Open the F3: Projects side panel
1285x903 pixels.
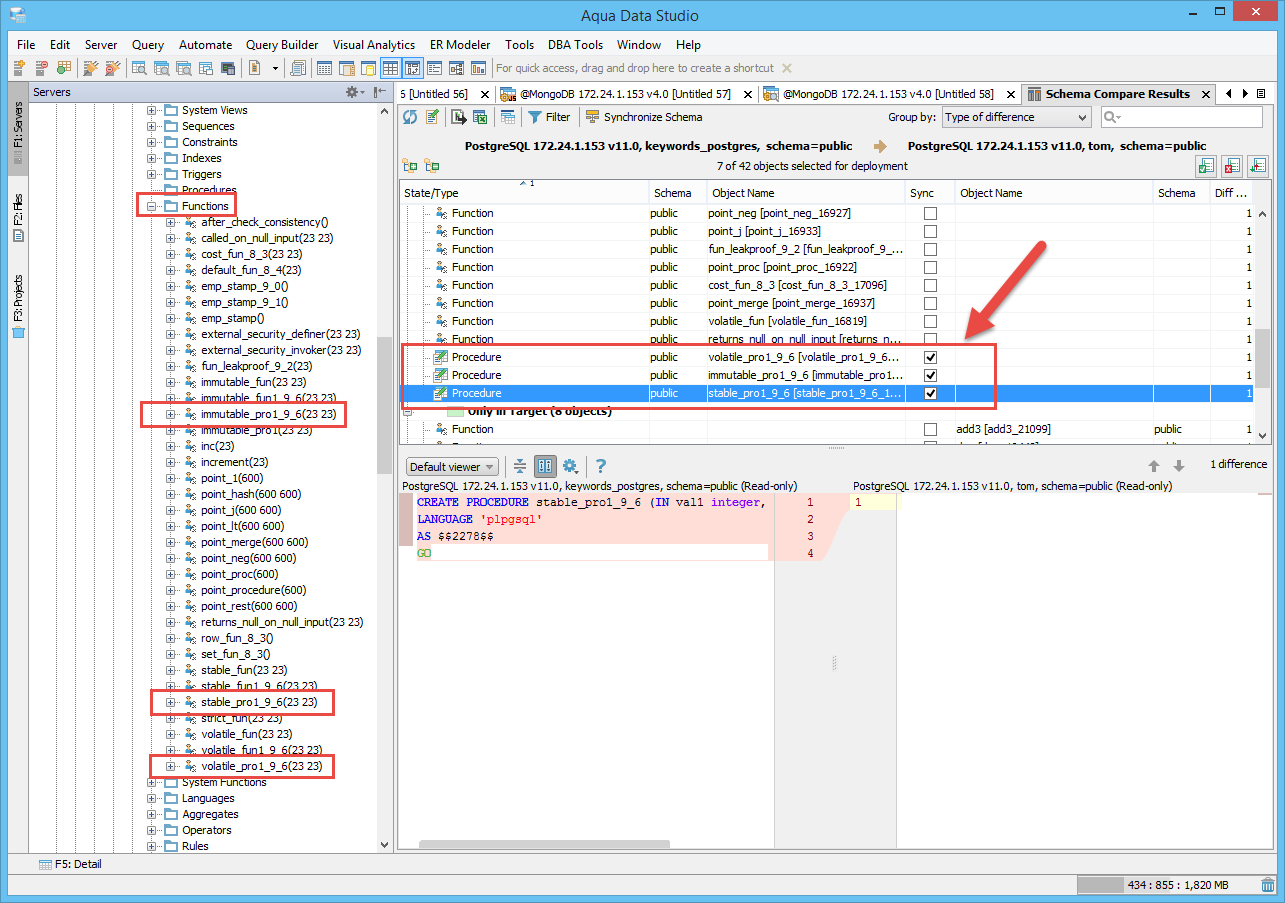[x=19, y=306]
